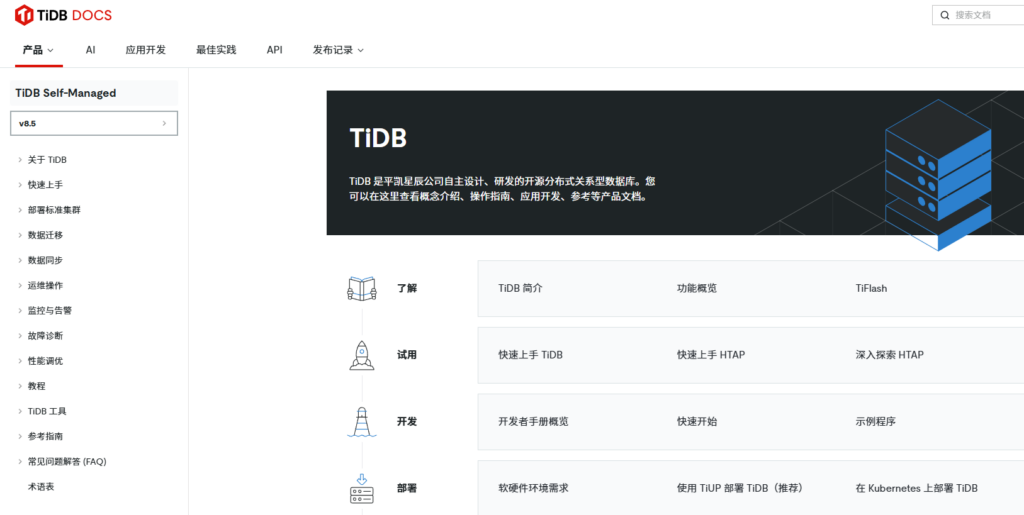Open the 产品 dropdown menu
This screenshot has width=1024, height=515.
pos(38,50)
